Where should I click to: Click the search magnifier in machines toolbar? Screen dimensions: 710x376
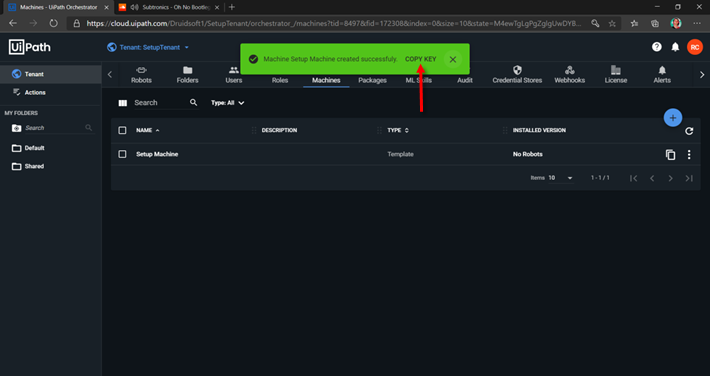click(194, 102)
